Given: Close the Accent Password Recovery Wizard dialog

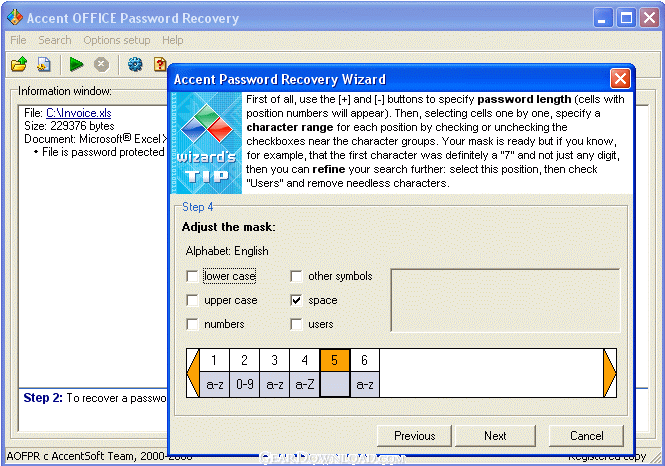Looking at the screenshot, I should click(x=620, y=78).
